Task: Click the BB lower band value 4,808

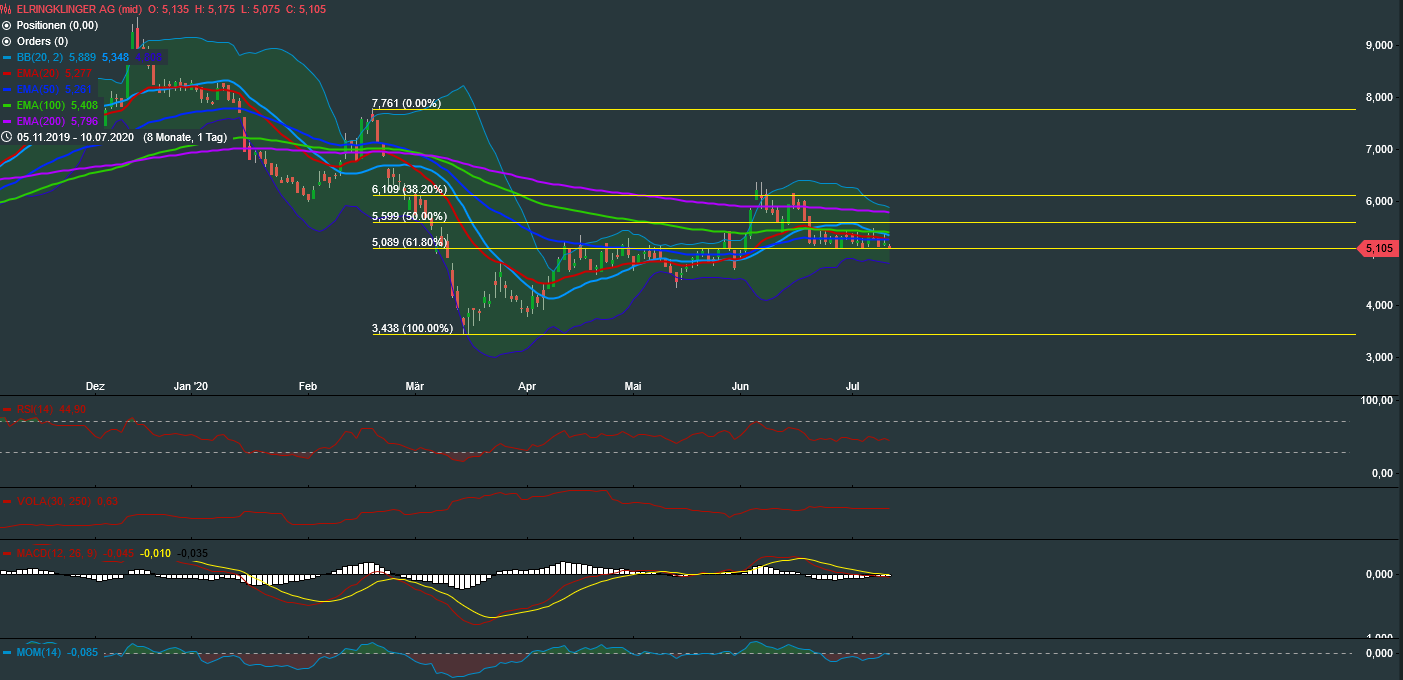Action: (150, 57)
